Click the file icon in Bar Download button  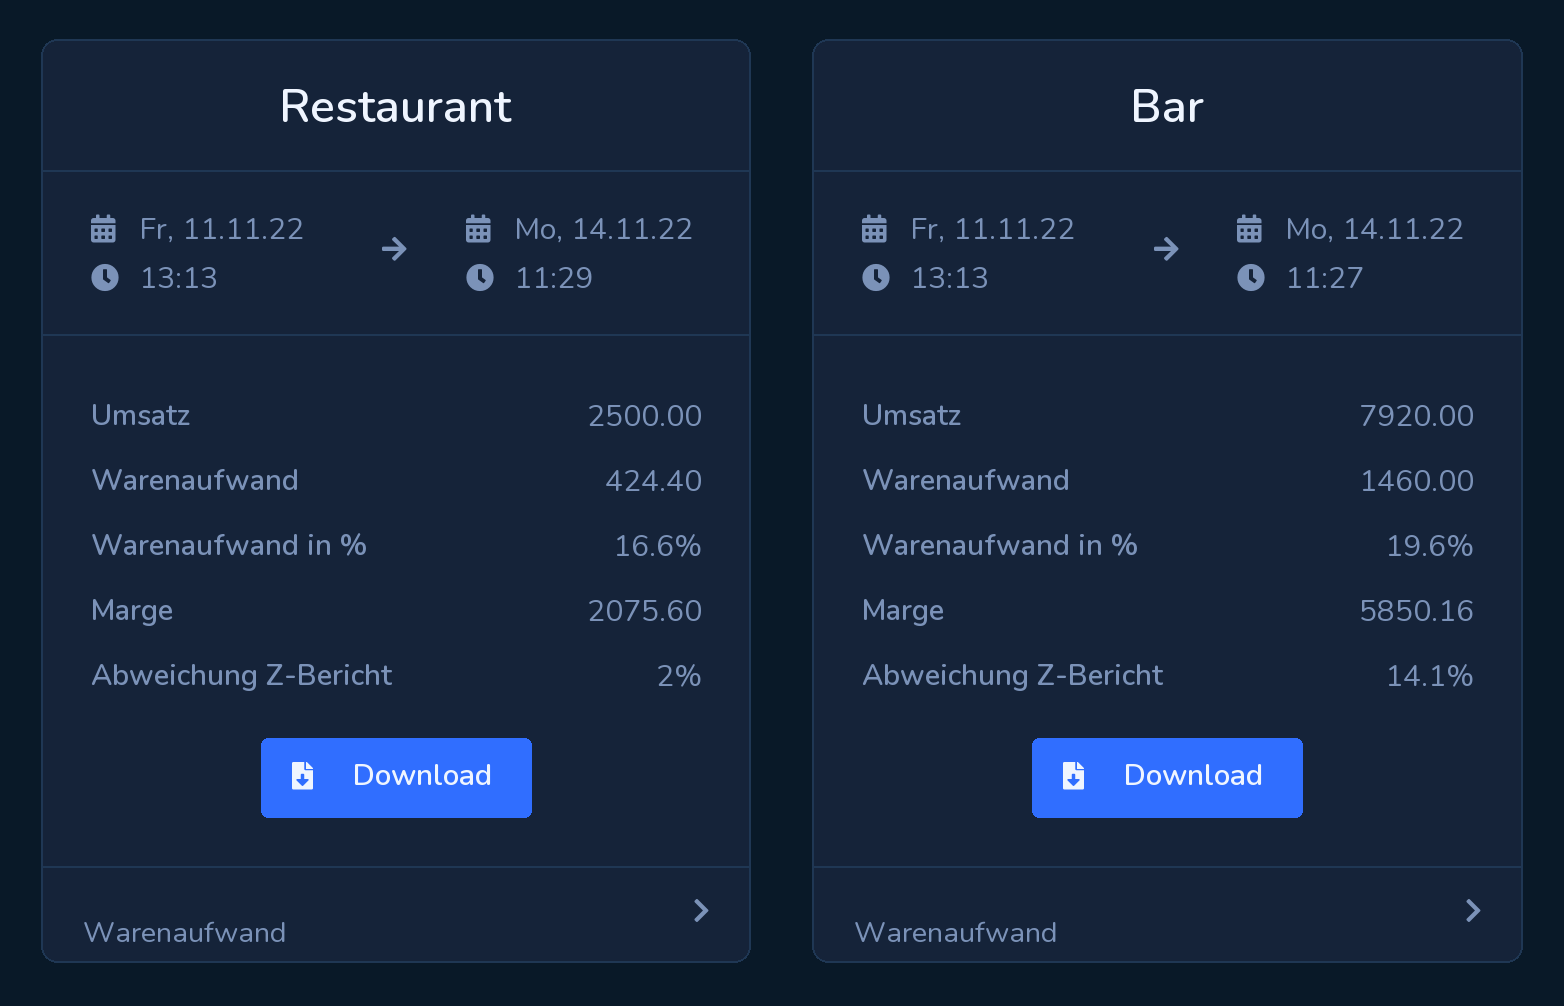[1073, 776]
